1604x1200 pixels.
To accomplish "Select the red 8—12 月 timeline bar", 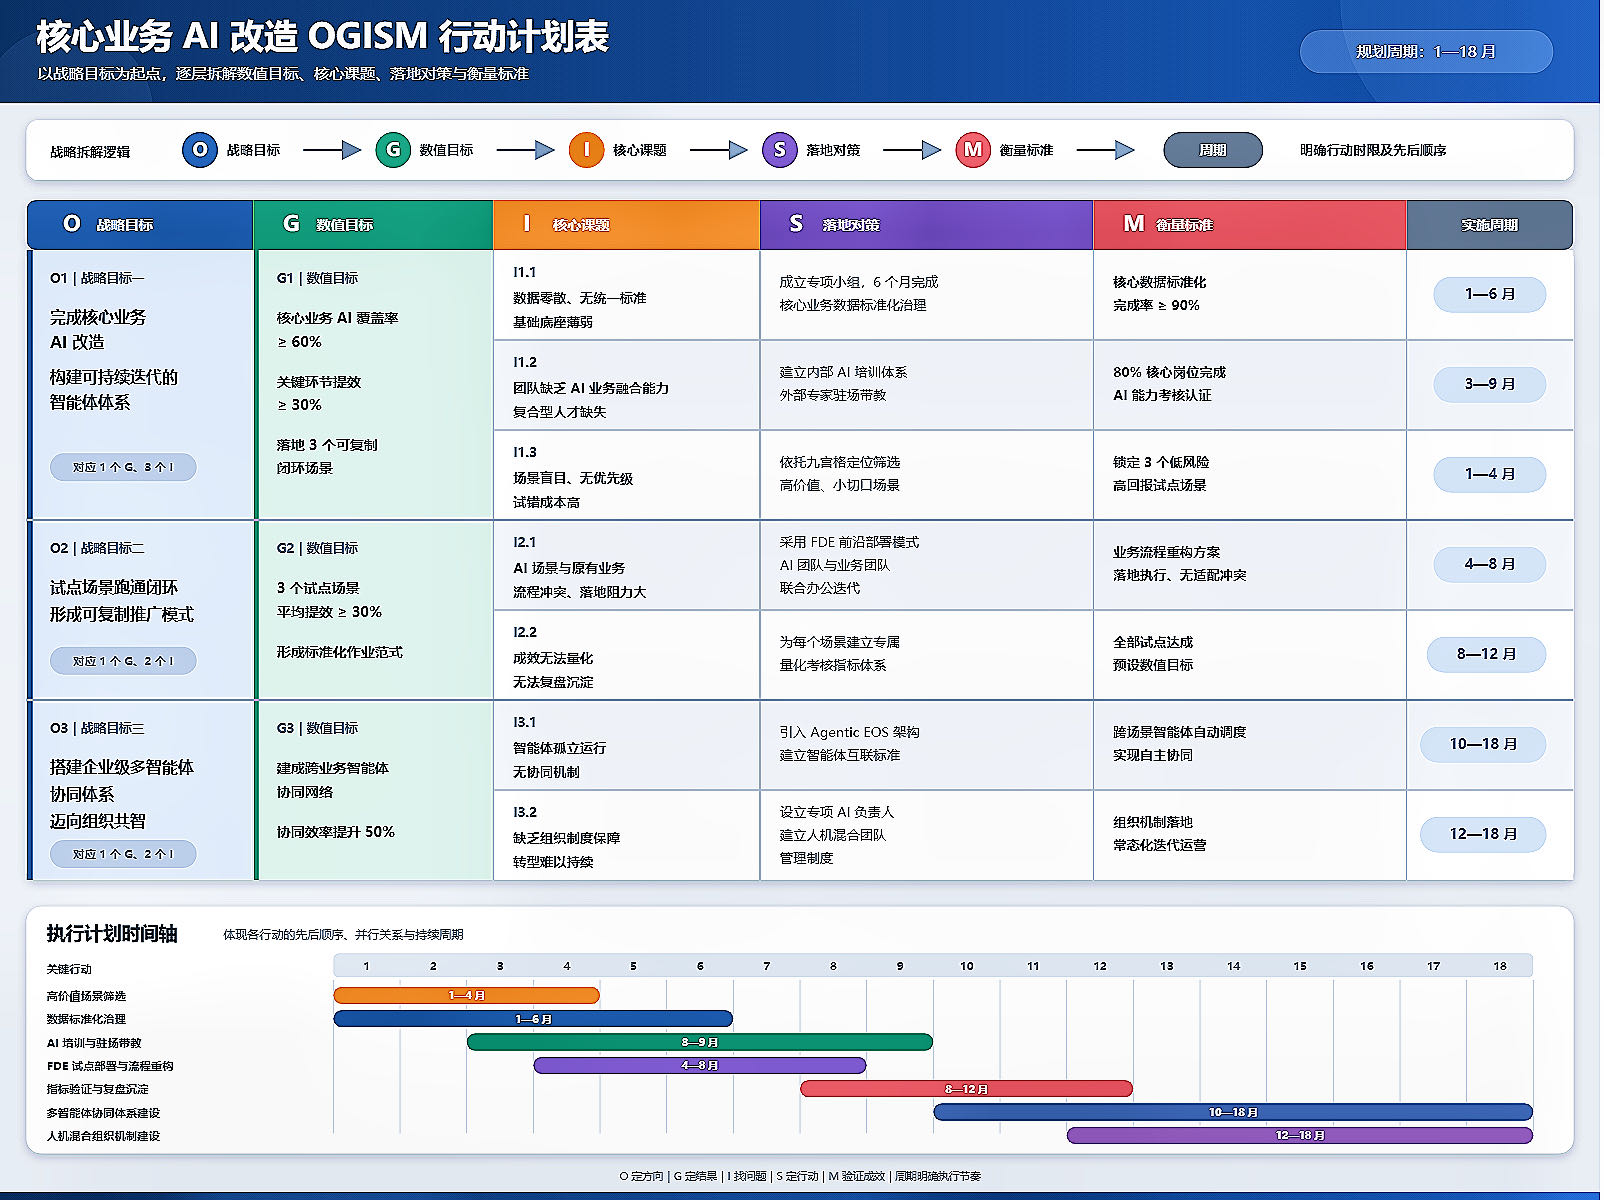I will coord(967,1088).
